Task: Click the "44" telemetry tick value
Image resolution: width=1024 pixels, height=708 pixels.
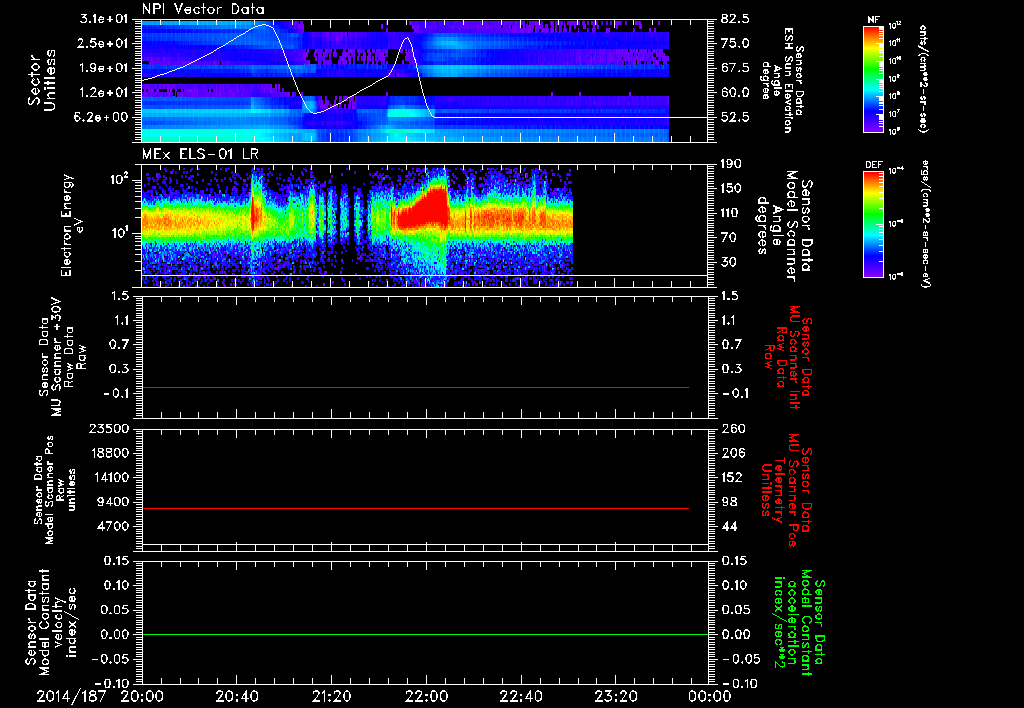Action: click(x=729, y=526)
